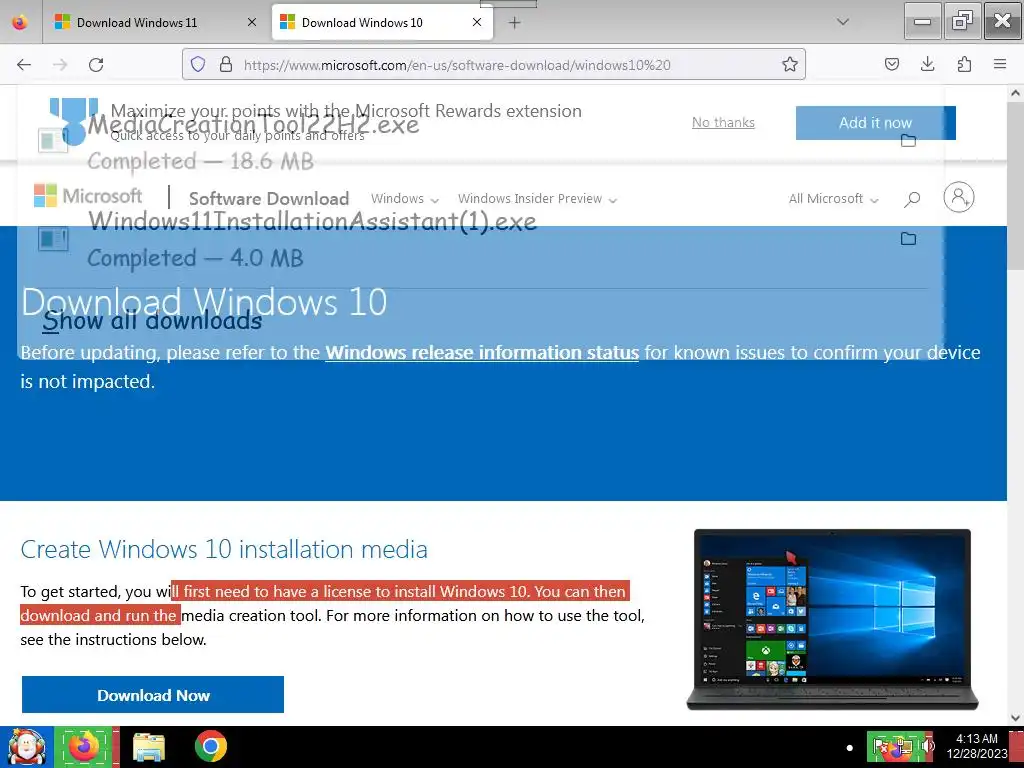This screenshot has width=1024, height=768.
Task: Close the Download Windows 11 tab
Action: tap(252, 22)
